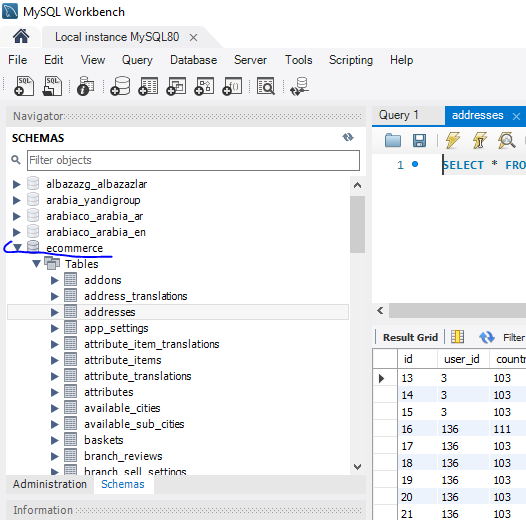
Task: Expand the addons table node
Action: click(55, 280)
